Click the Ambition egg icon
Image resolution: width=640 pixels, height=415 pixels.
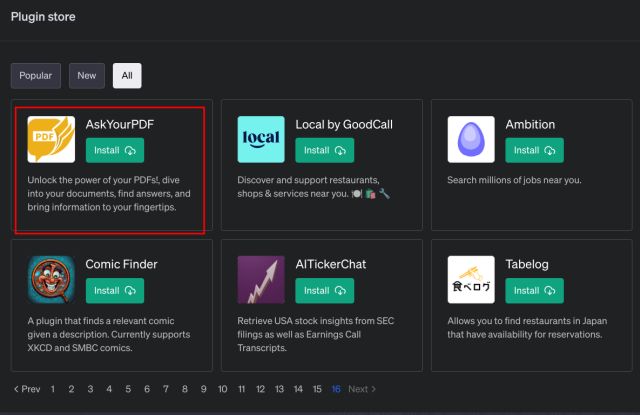click(x=471, y=139)
